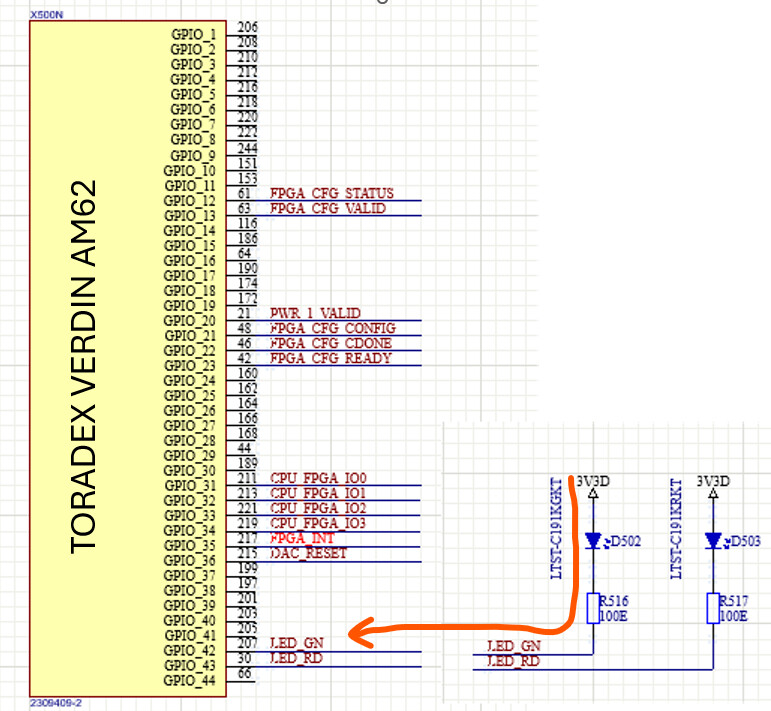
Task: Select the CPU_FPGA_IO0 net label
Action: [318, 478]
